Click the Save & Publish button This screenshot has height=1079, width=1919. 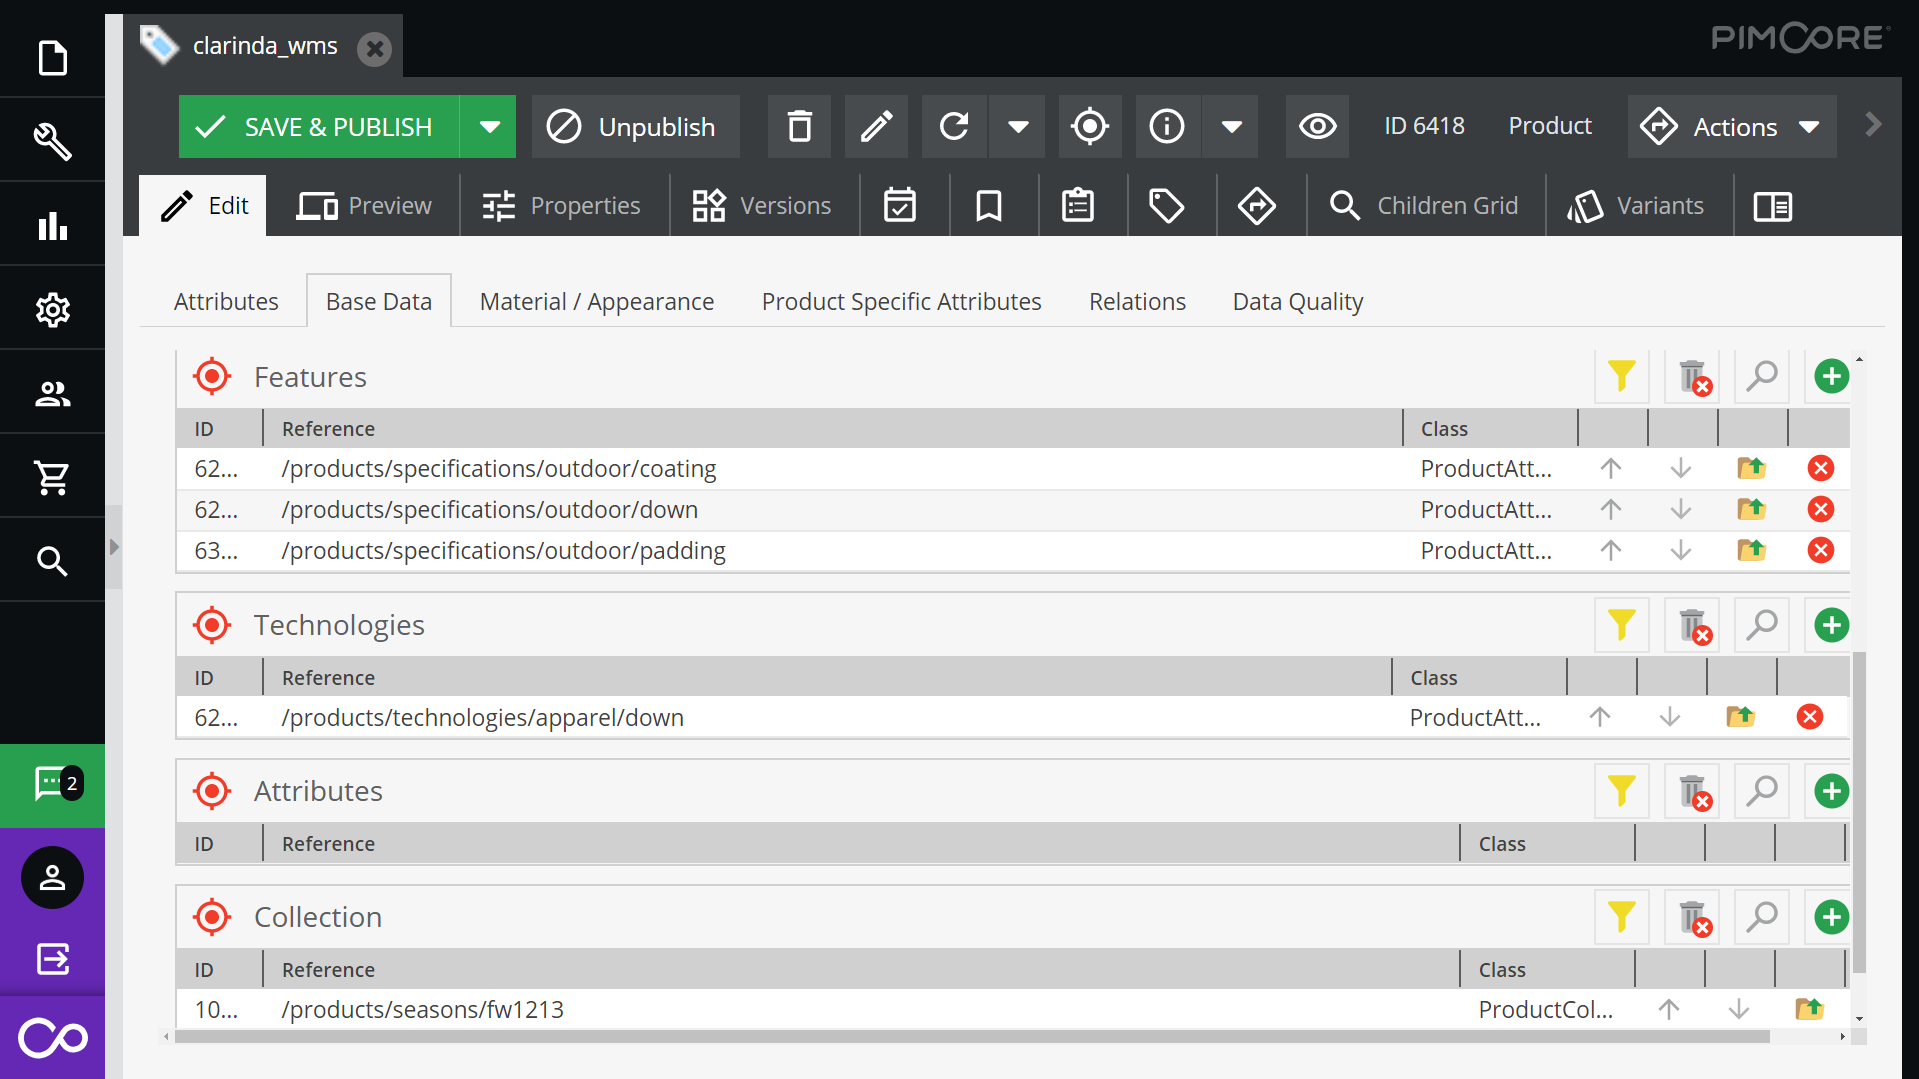(x=319, y=127)
